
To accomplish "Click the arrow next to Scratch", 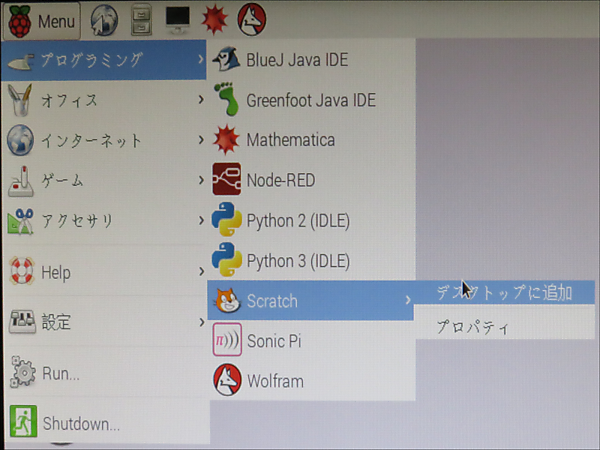I will (x=408, y=300).
